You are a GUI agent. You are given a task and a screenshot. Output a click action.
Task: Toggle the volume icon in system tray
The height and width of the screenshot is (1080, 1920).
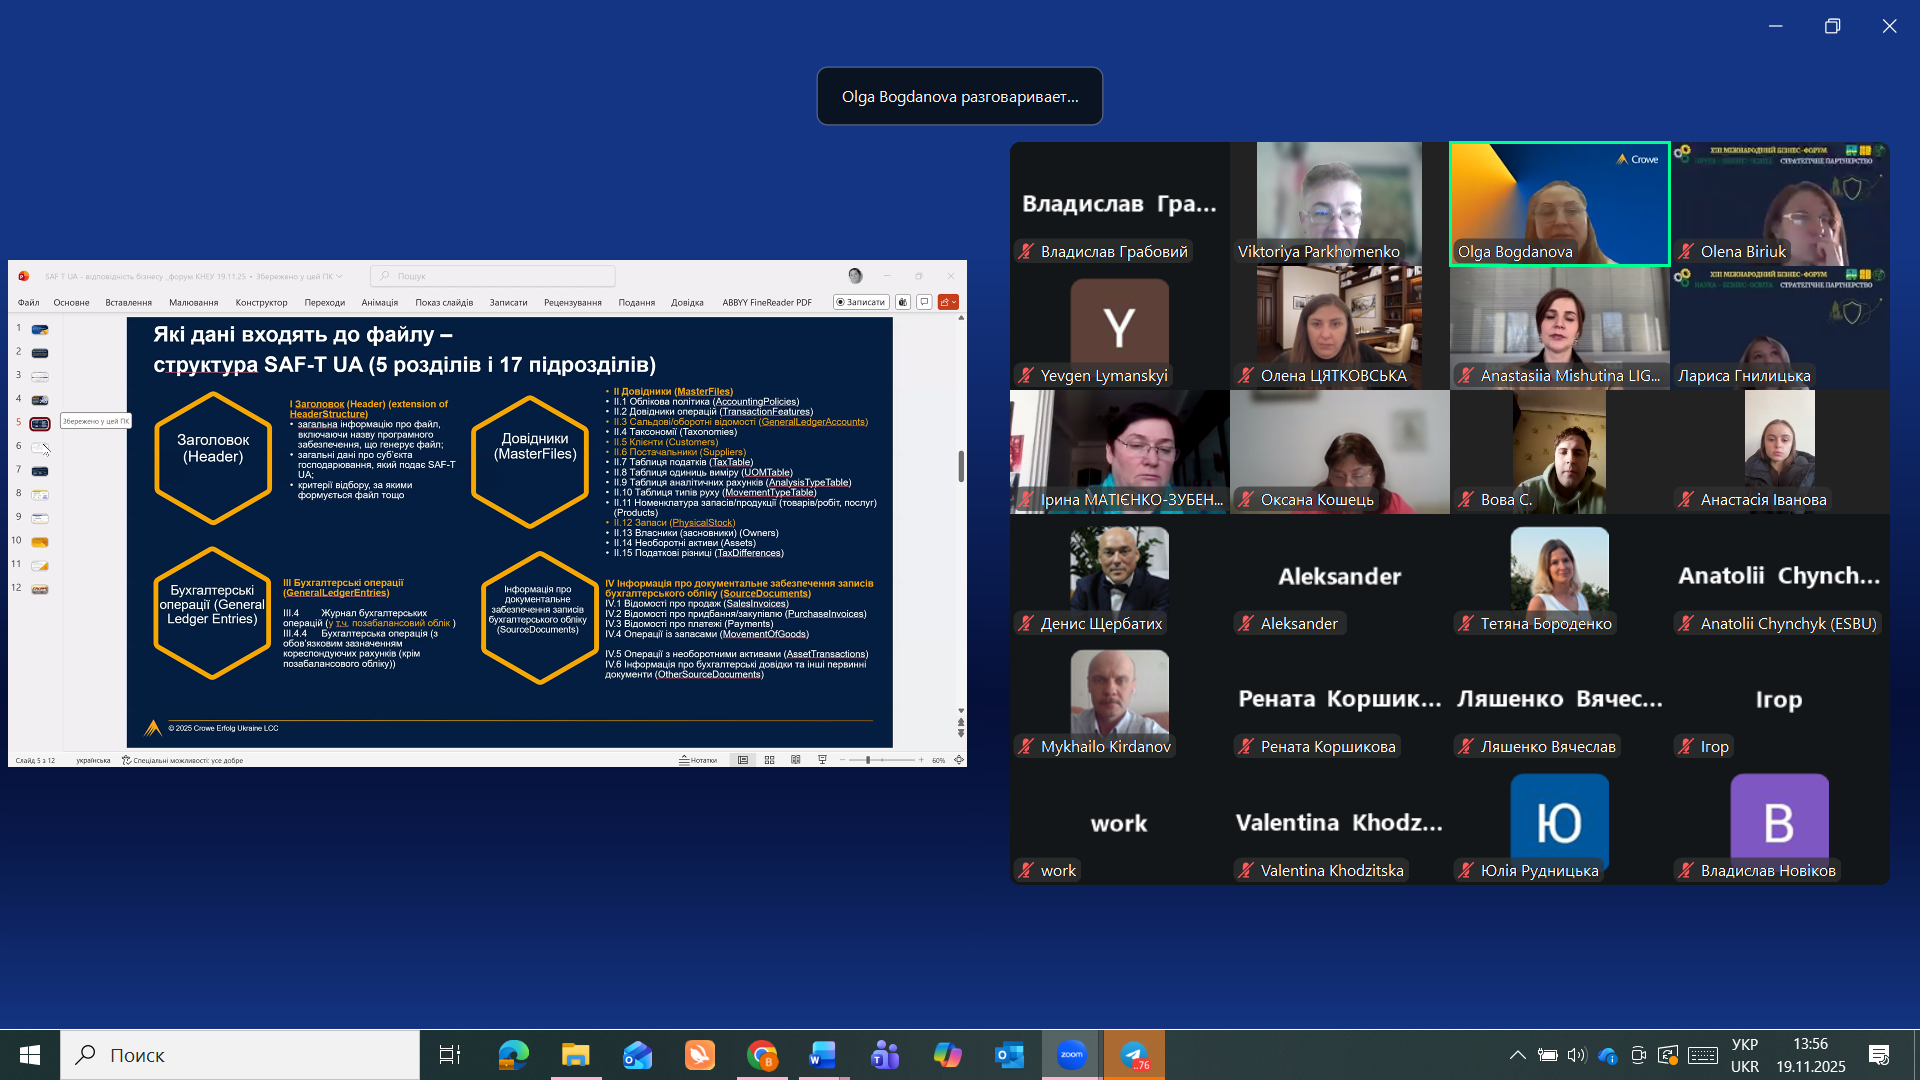tap(1577, 1055)
